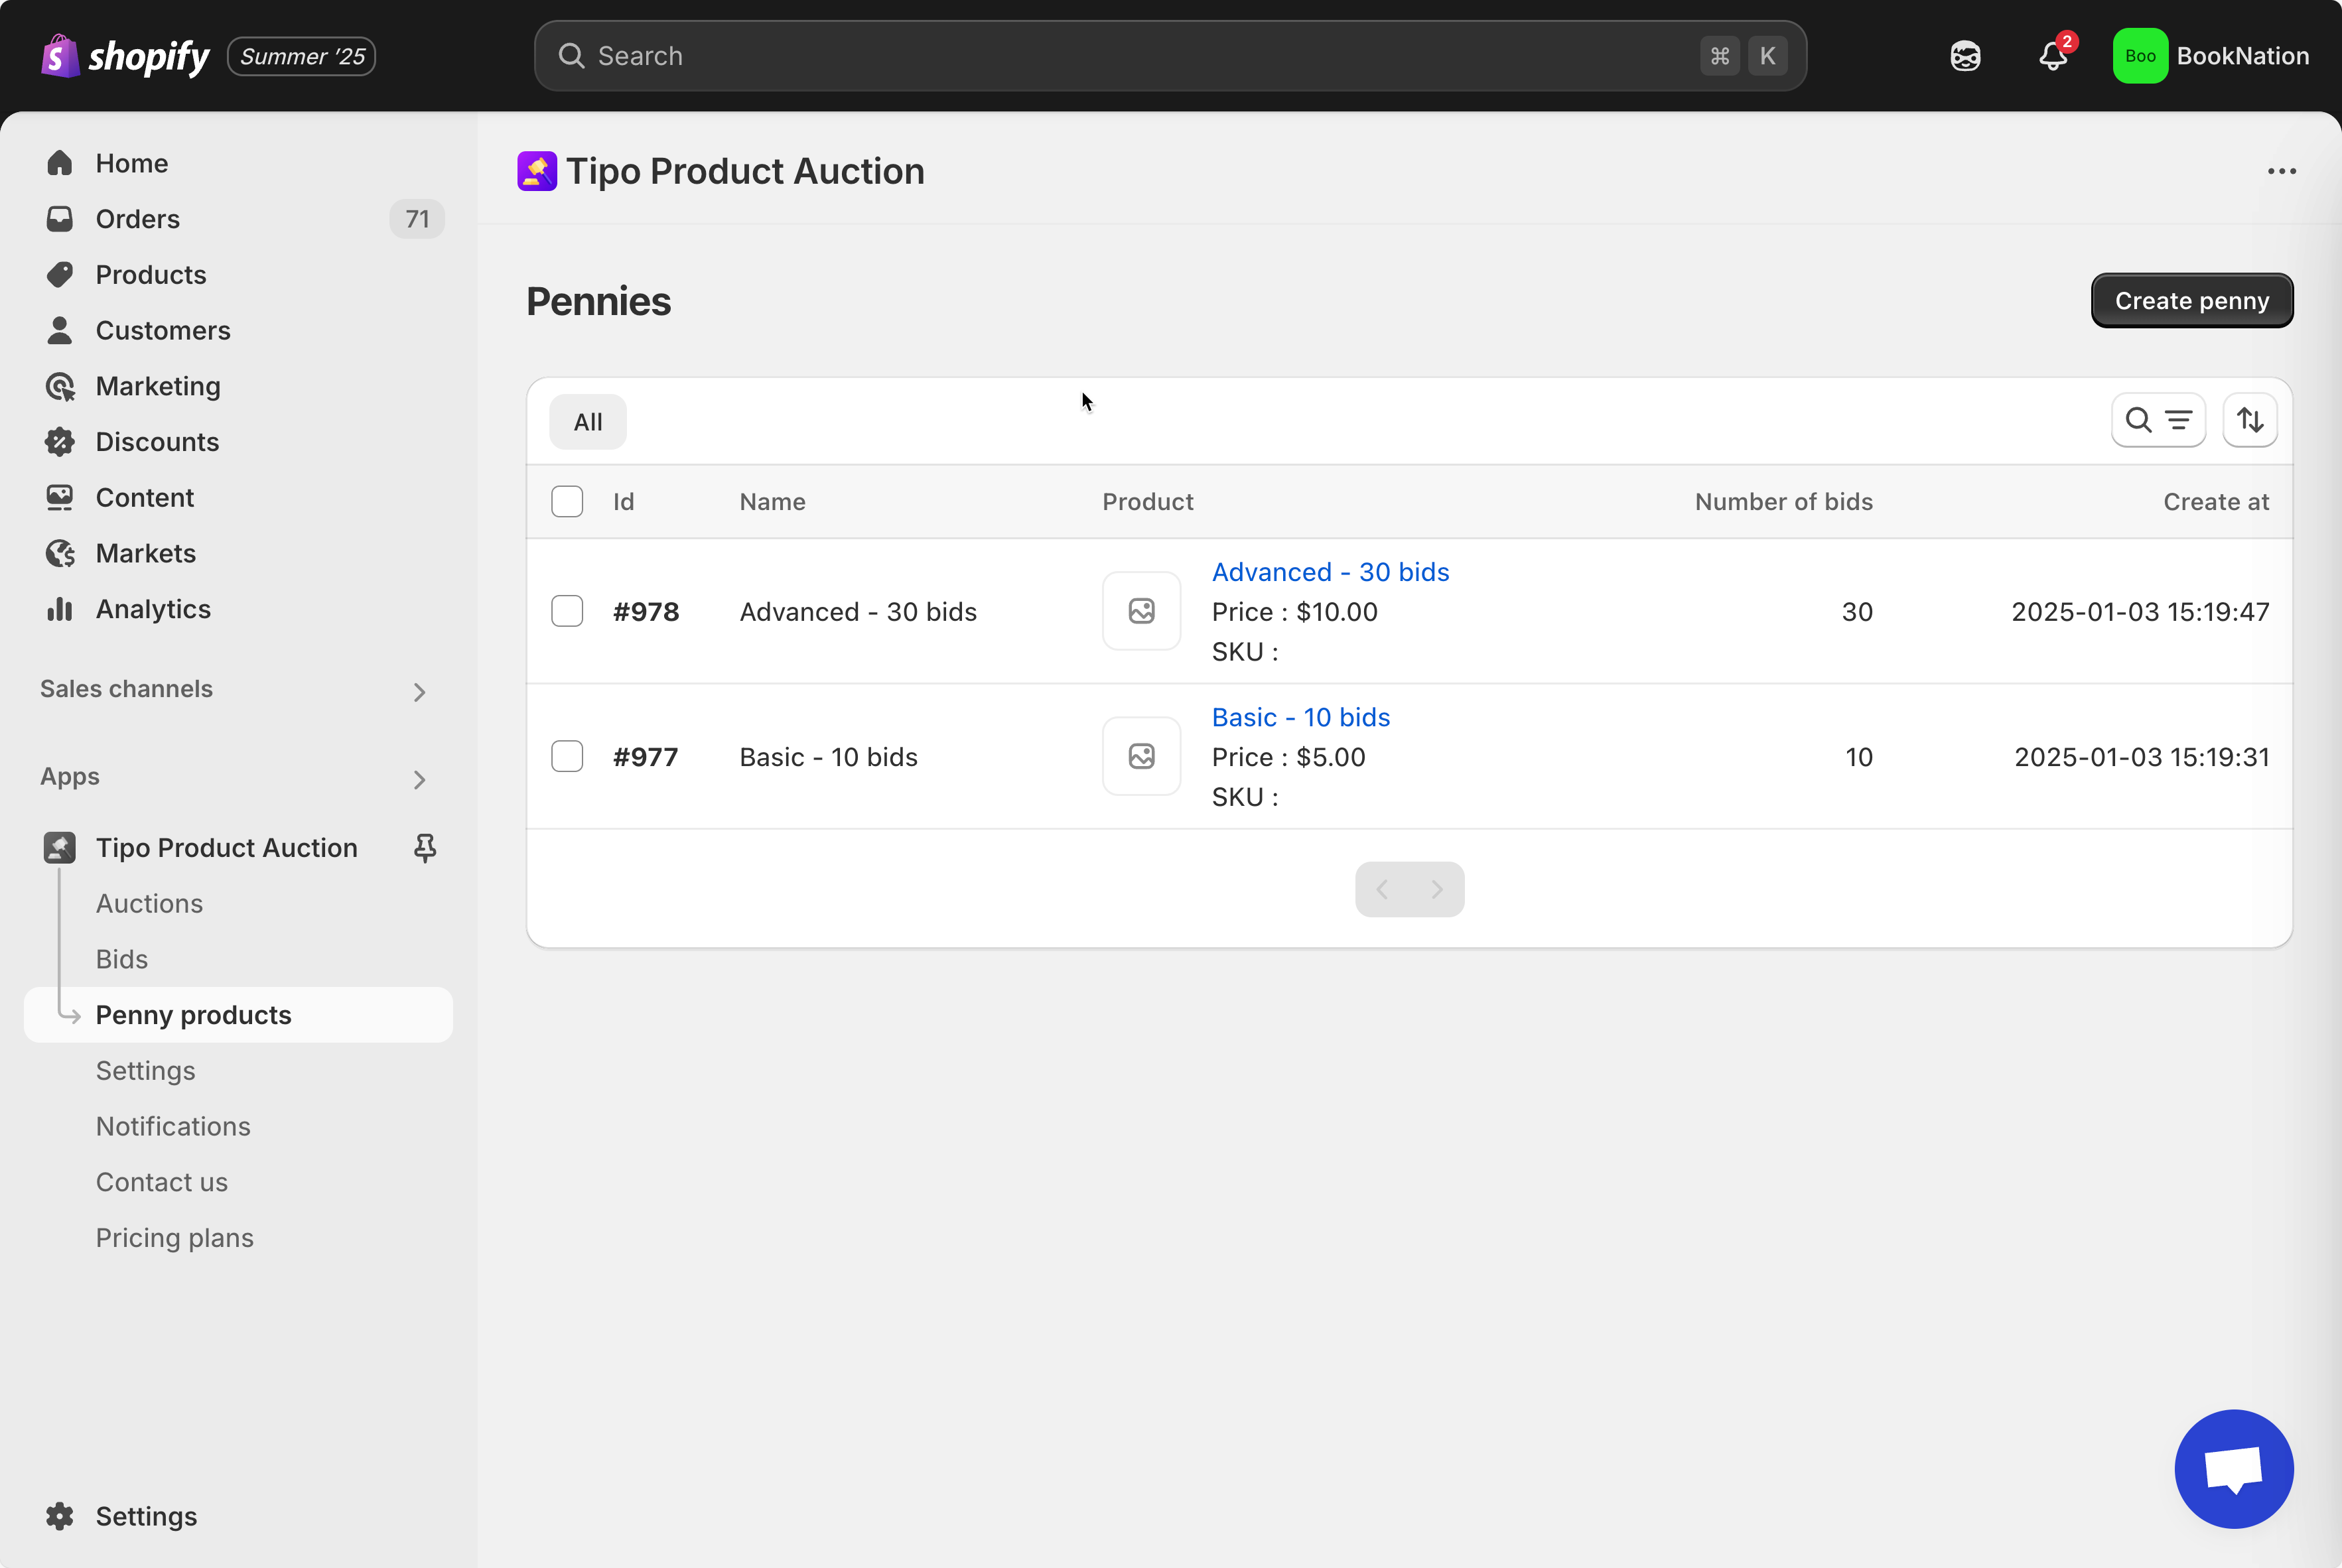Unpin Tipo Product Auction with the pin icon
The height and width of the screenshot is (1568, 2342).
click(x=425, y=848)
